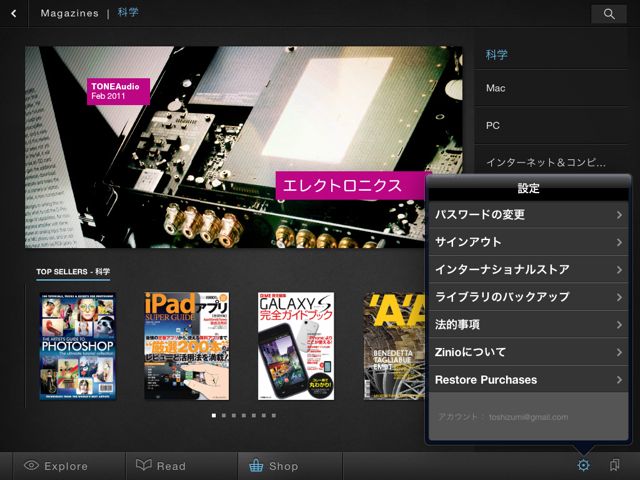Expand chevron on ライブラリのバックアップ row

(619, 297)
